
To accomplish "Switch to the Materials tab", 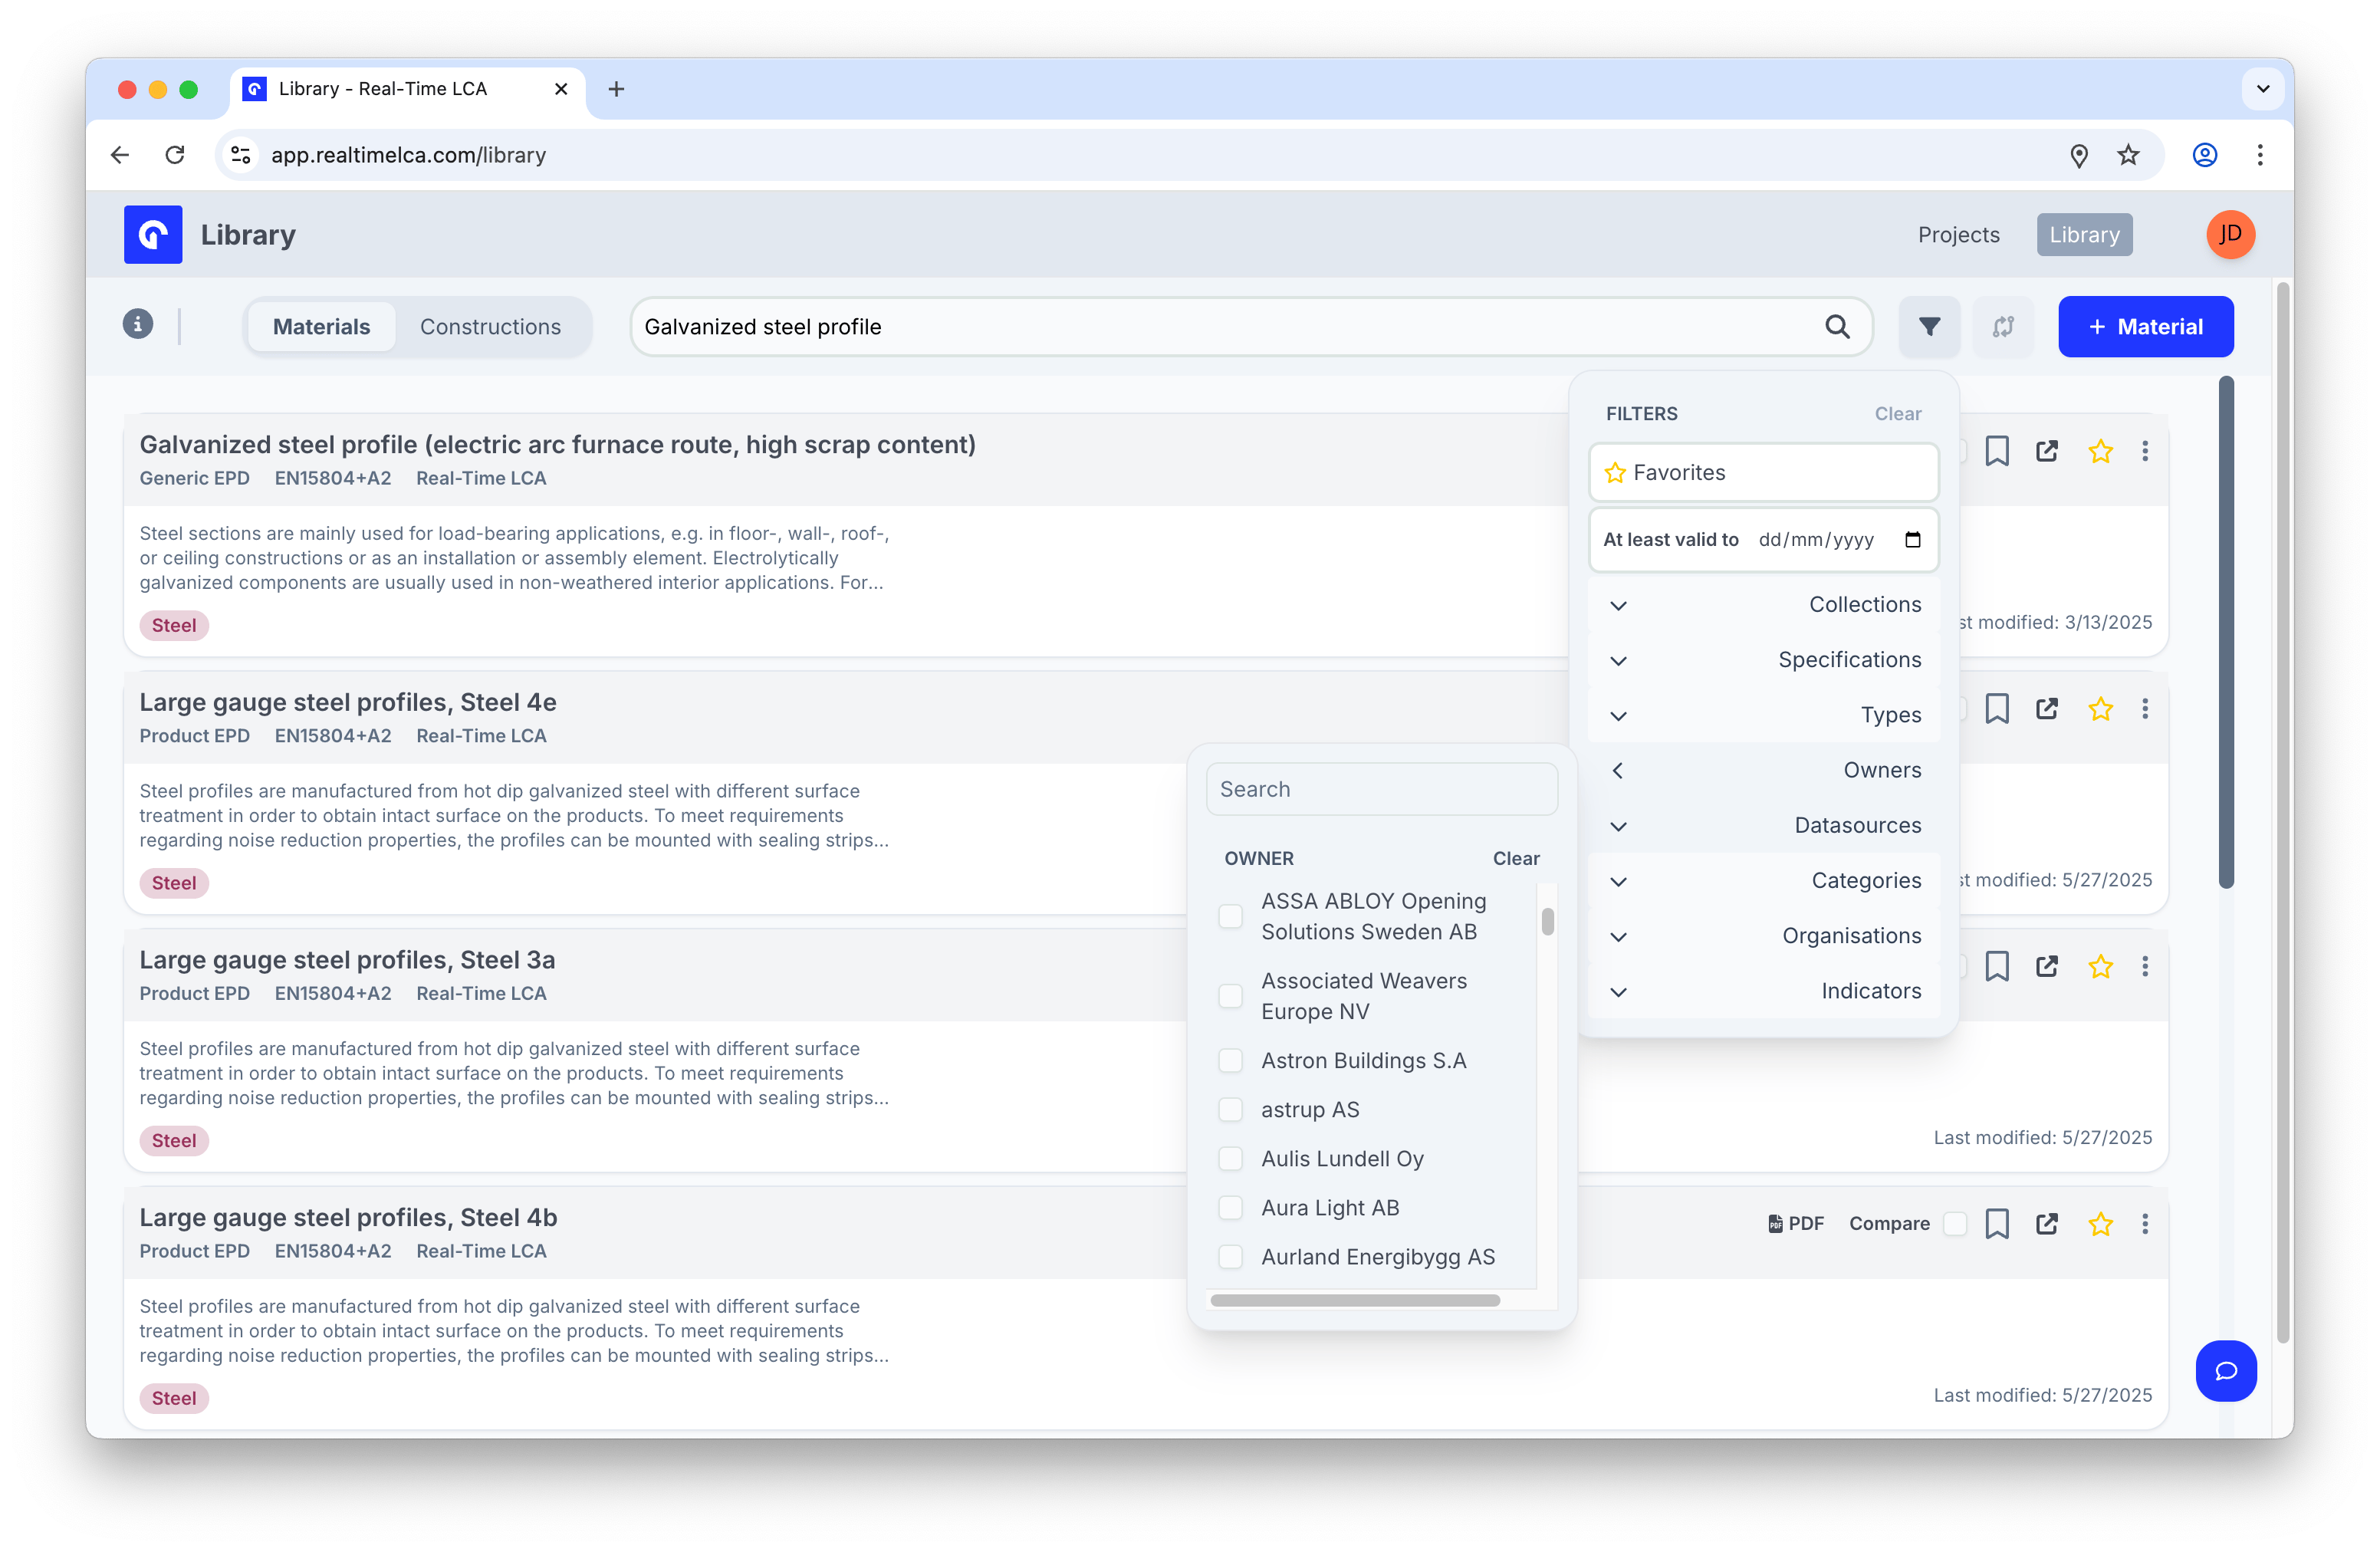I will pos(321,327).
